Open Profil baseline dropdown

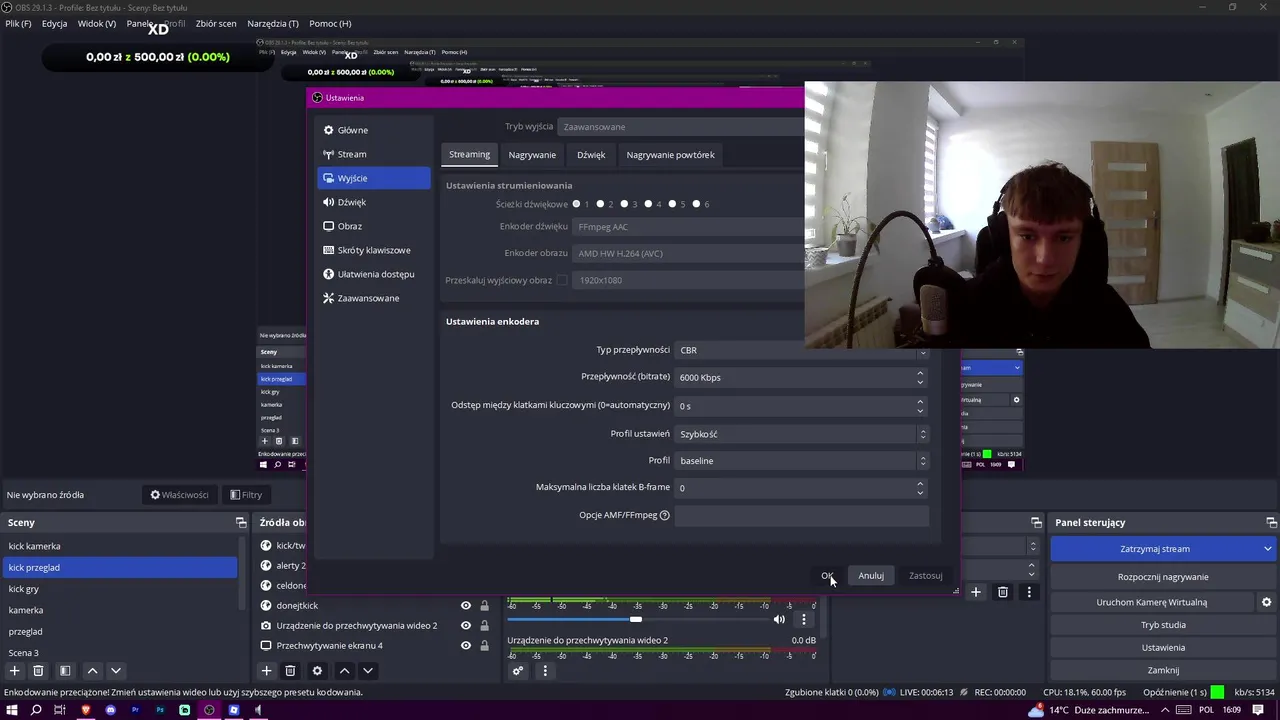point(802,461)
